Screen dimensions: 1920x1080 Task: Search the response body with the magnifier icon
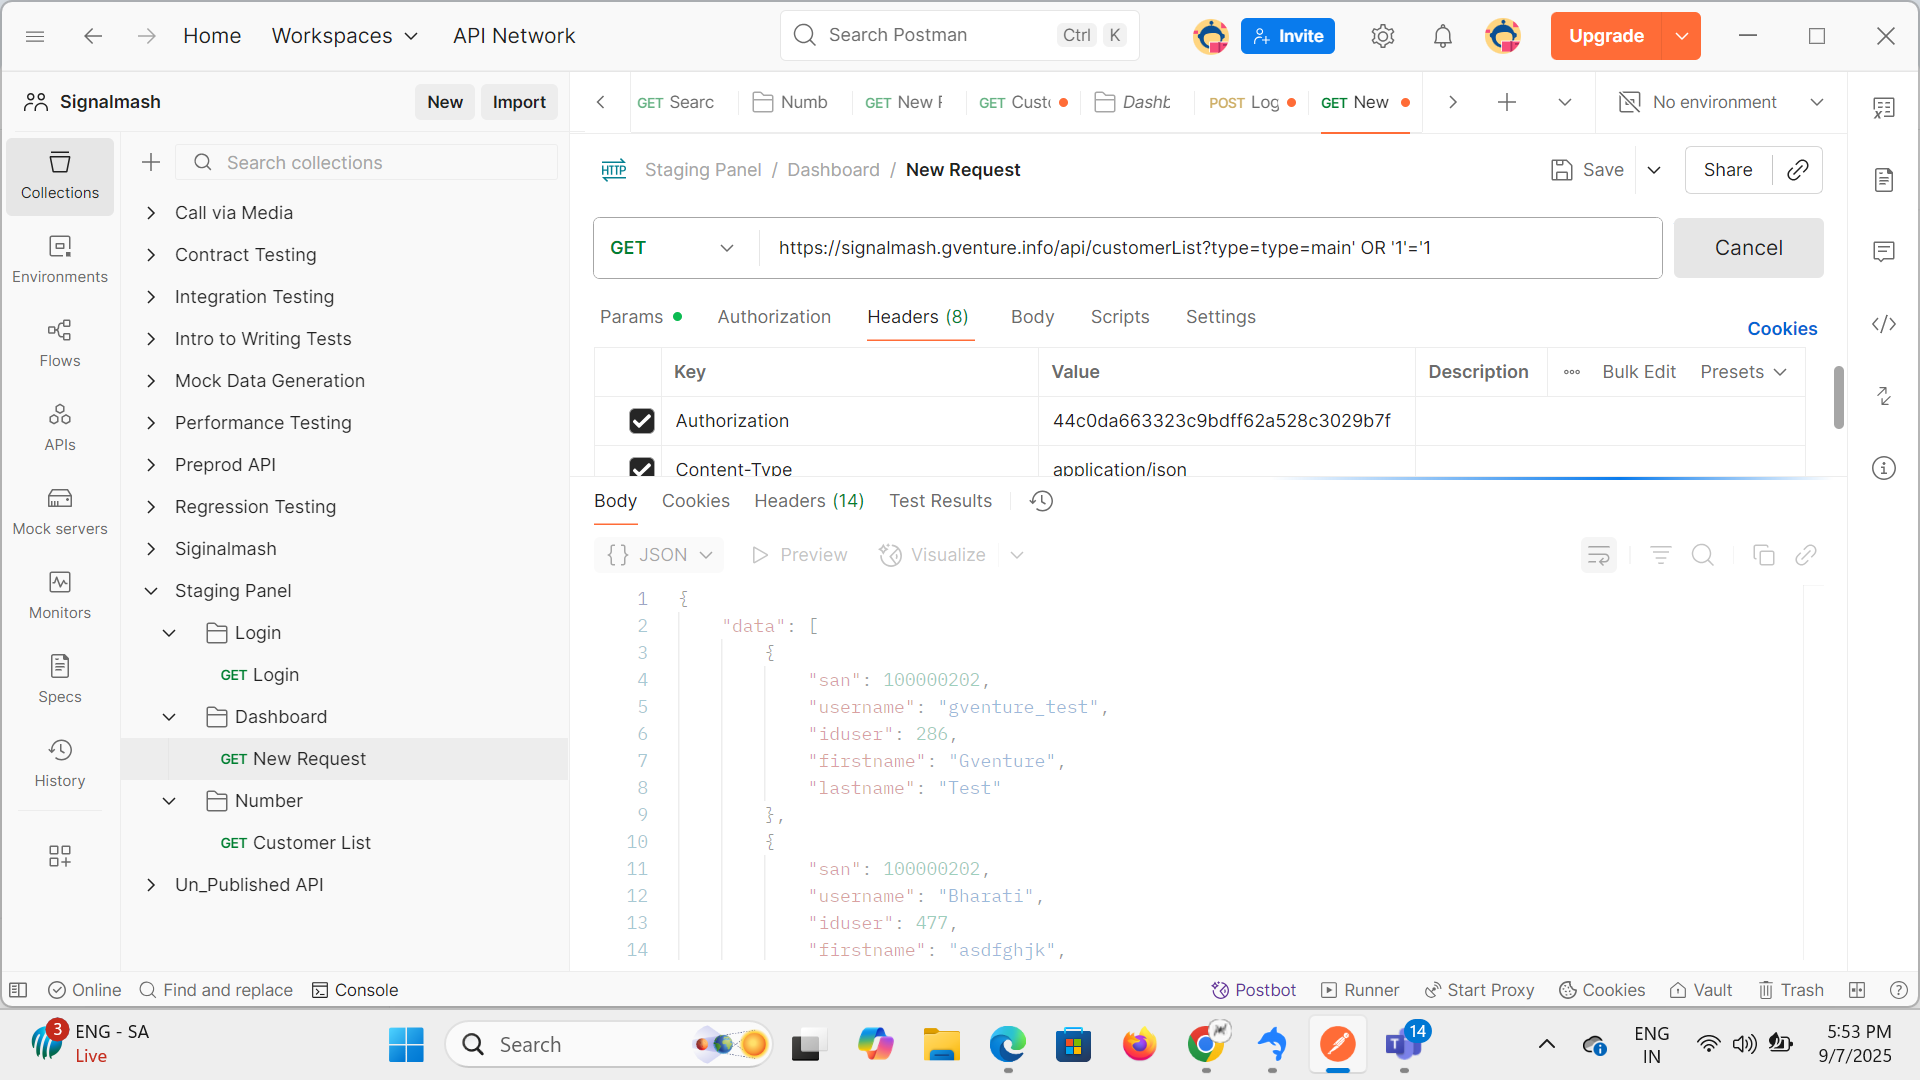click(1702, 555)
